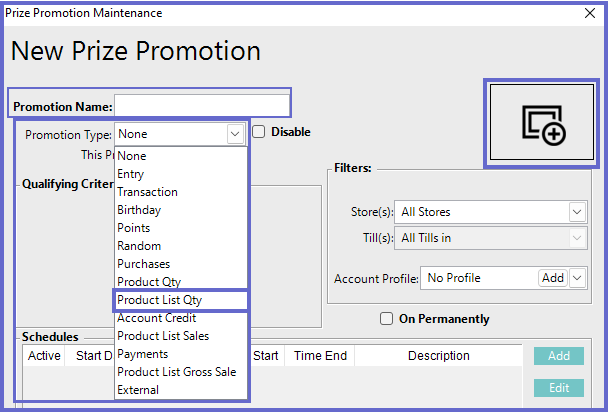Select External promotion type

[x=138, y=390]
